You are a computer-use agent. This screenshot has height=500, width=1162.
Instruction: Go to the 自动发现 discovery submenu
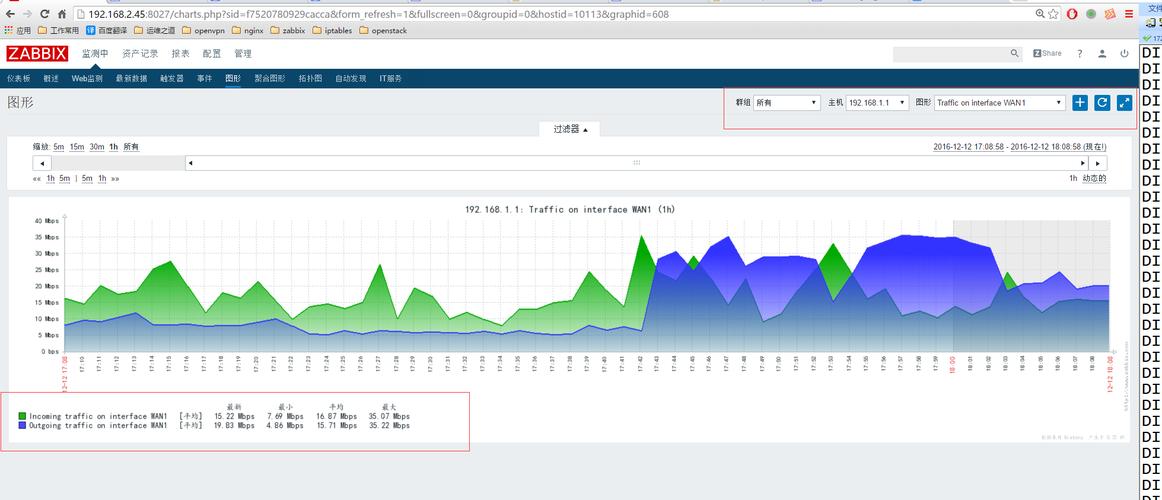click(351, 78)
